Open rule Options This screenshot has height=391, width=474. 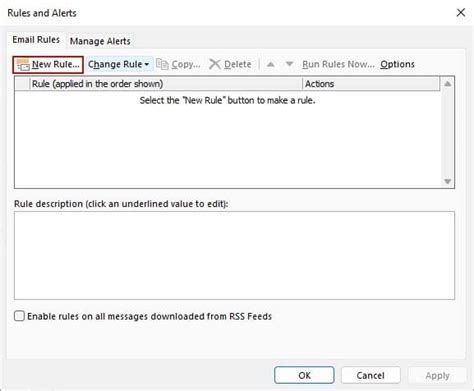[397, 64]
